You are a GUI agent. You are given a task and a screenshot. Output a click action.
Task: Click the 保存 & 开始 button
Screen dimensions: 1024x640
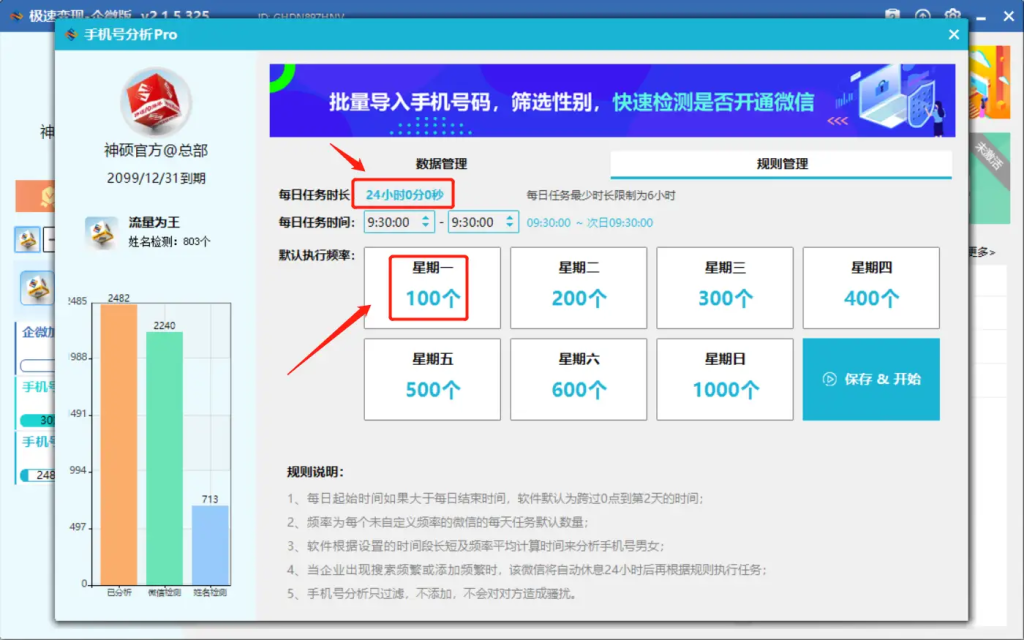point(871,380)
